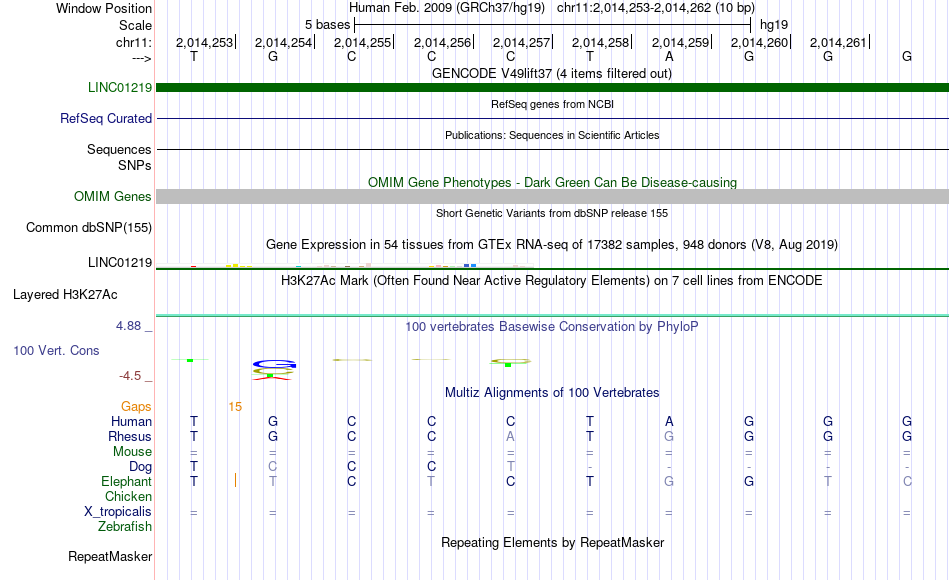
Task: Click the orange 15 gap count
Action: [x=235, y=407]
